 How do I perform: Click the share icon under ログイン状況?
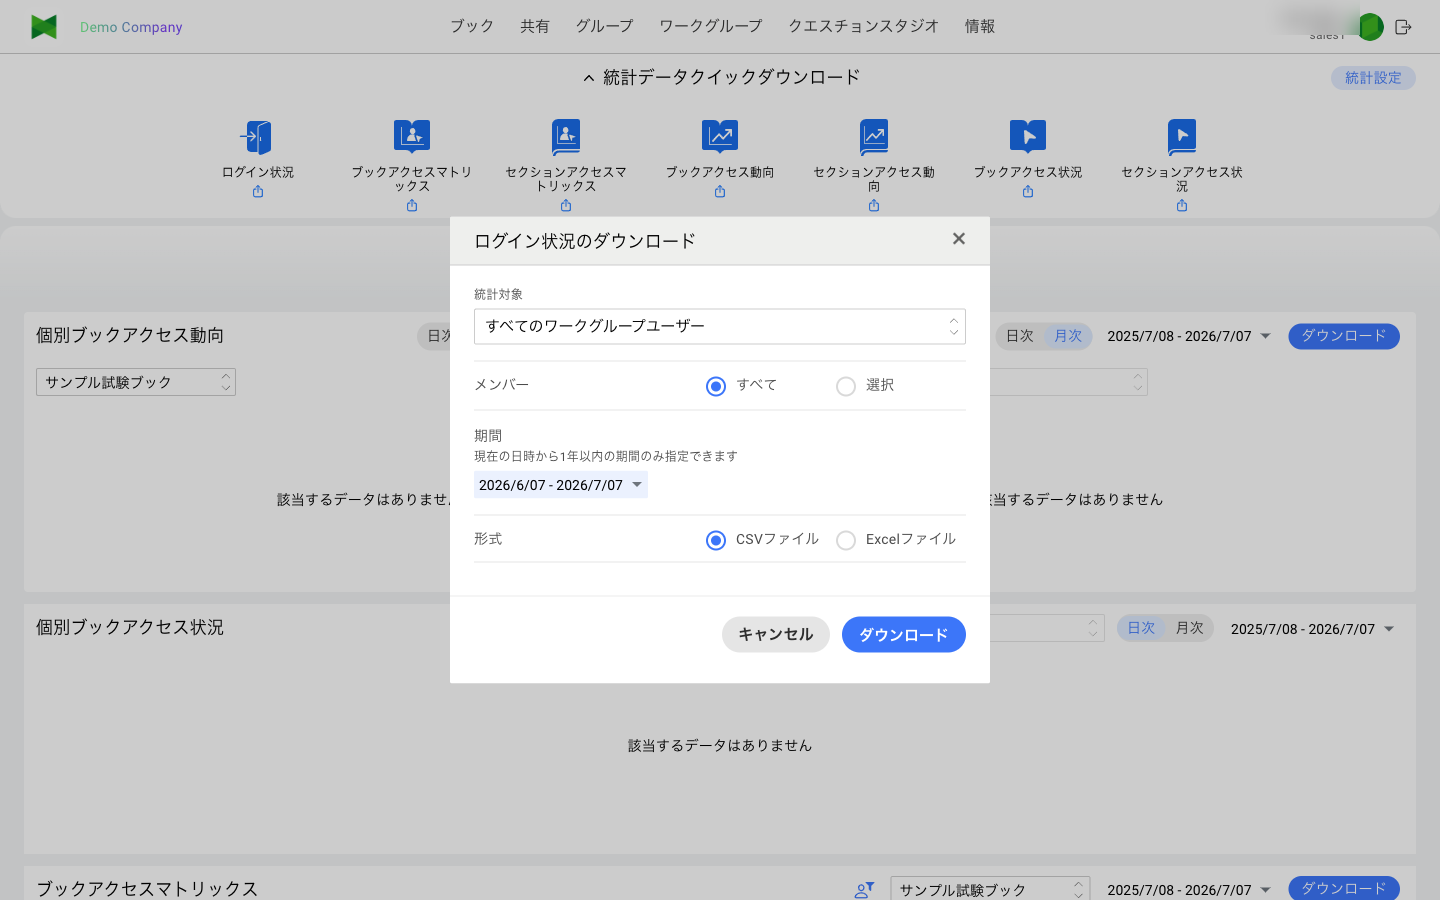258,192
